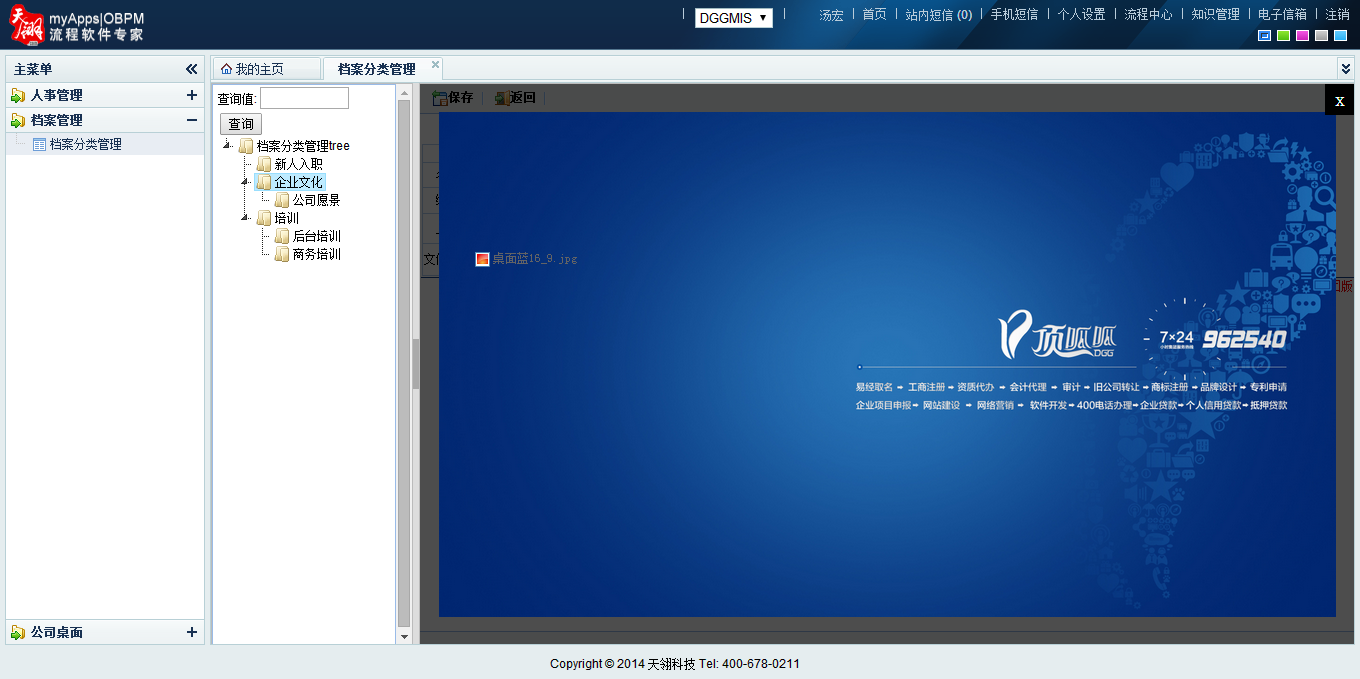Click the 新人入职 folder icon

point(264,164)
